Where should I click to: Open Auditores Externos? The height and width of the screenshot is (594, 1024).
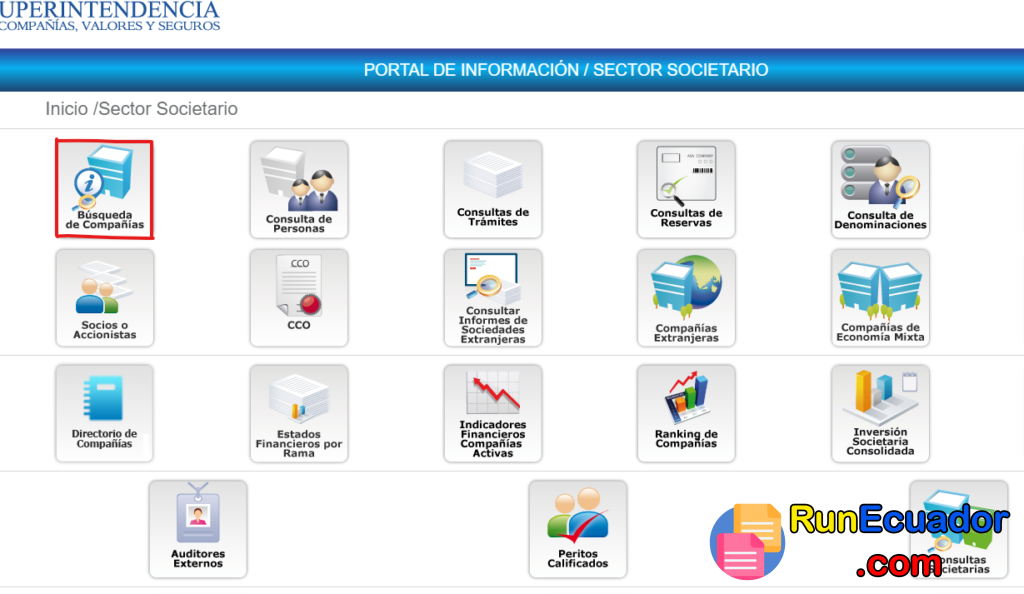point(197,529)
